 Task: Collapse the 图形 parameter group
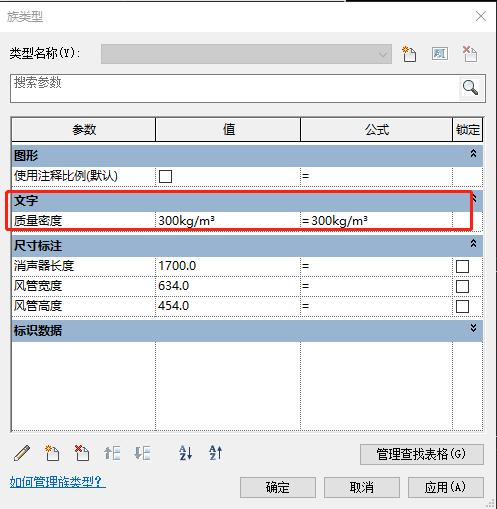tap(473, 154)
